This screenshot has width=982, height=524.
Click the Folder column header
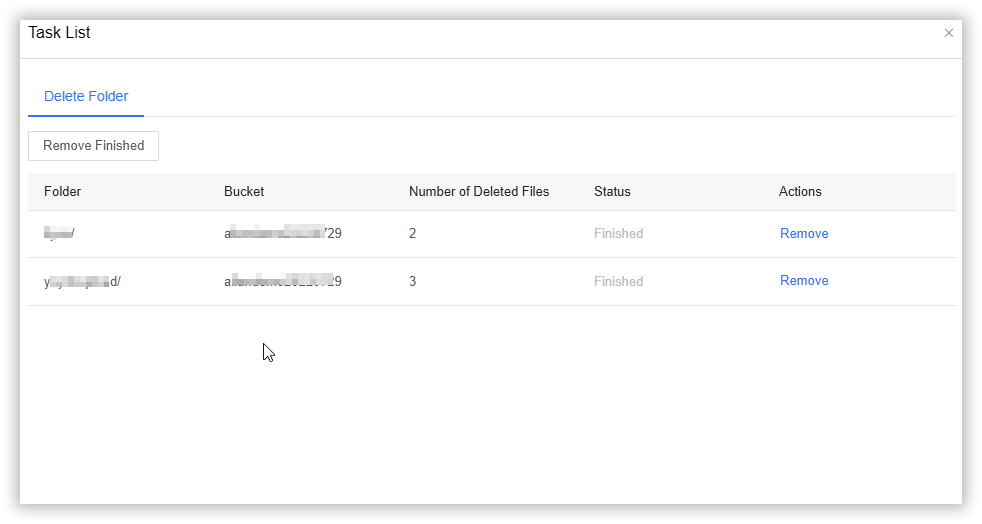point(63,192)
